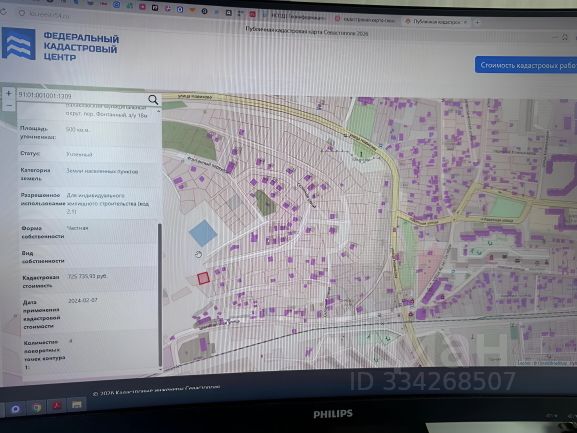Click the magnifier search icon
This screenshot has height=433, width=577.
coord(153,99)
